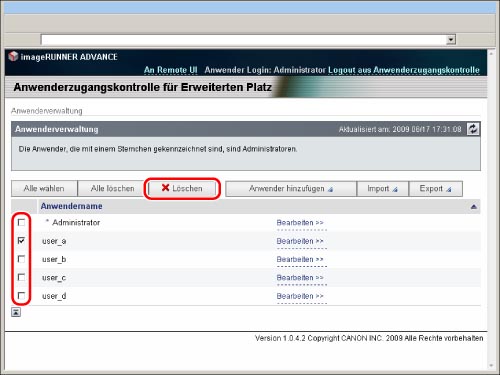Click the refresh icon beside the update timestamp
Screen dimensions: 500x375
[473, 129]
